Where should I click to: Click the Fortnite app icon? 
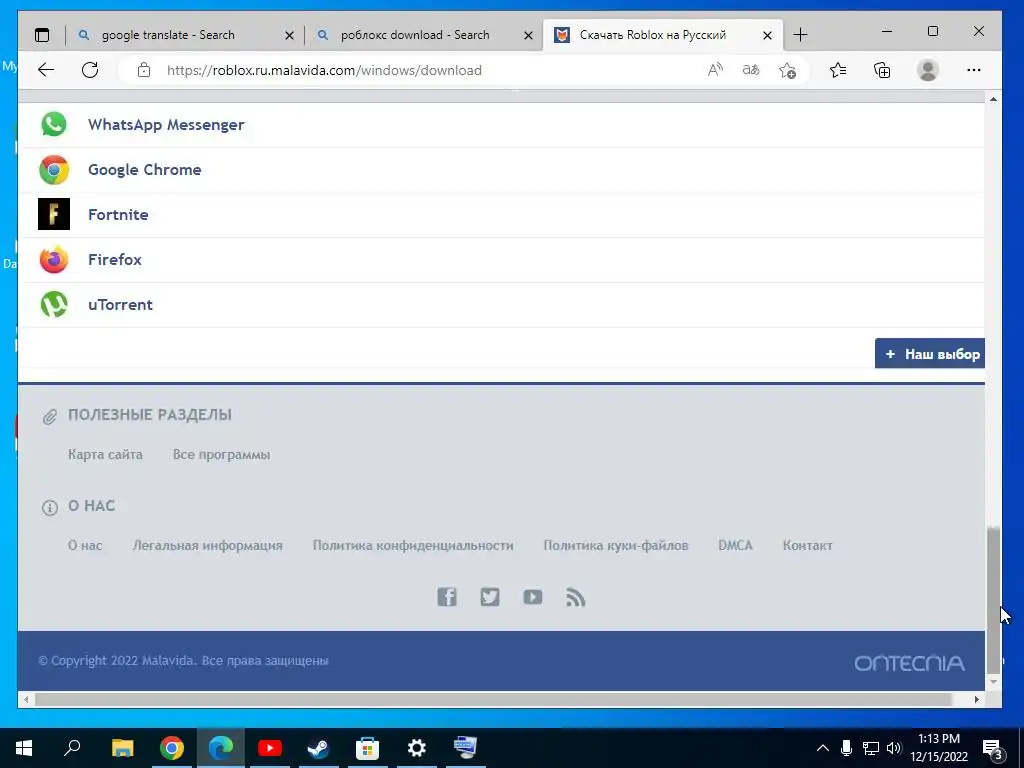coord(54,214)
